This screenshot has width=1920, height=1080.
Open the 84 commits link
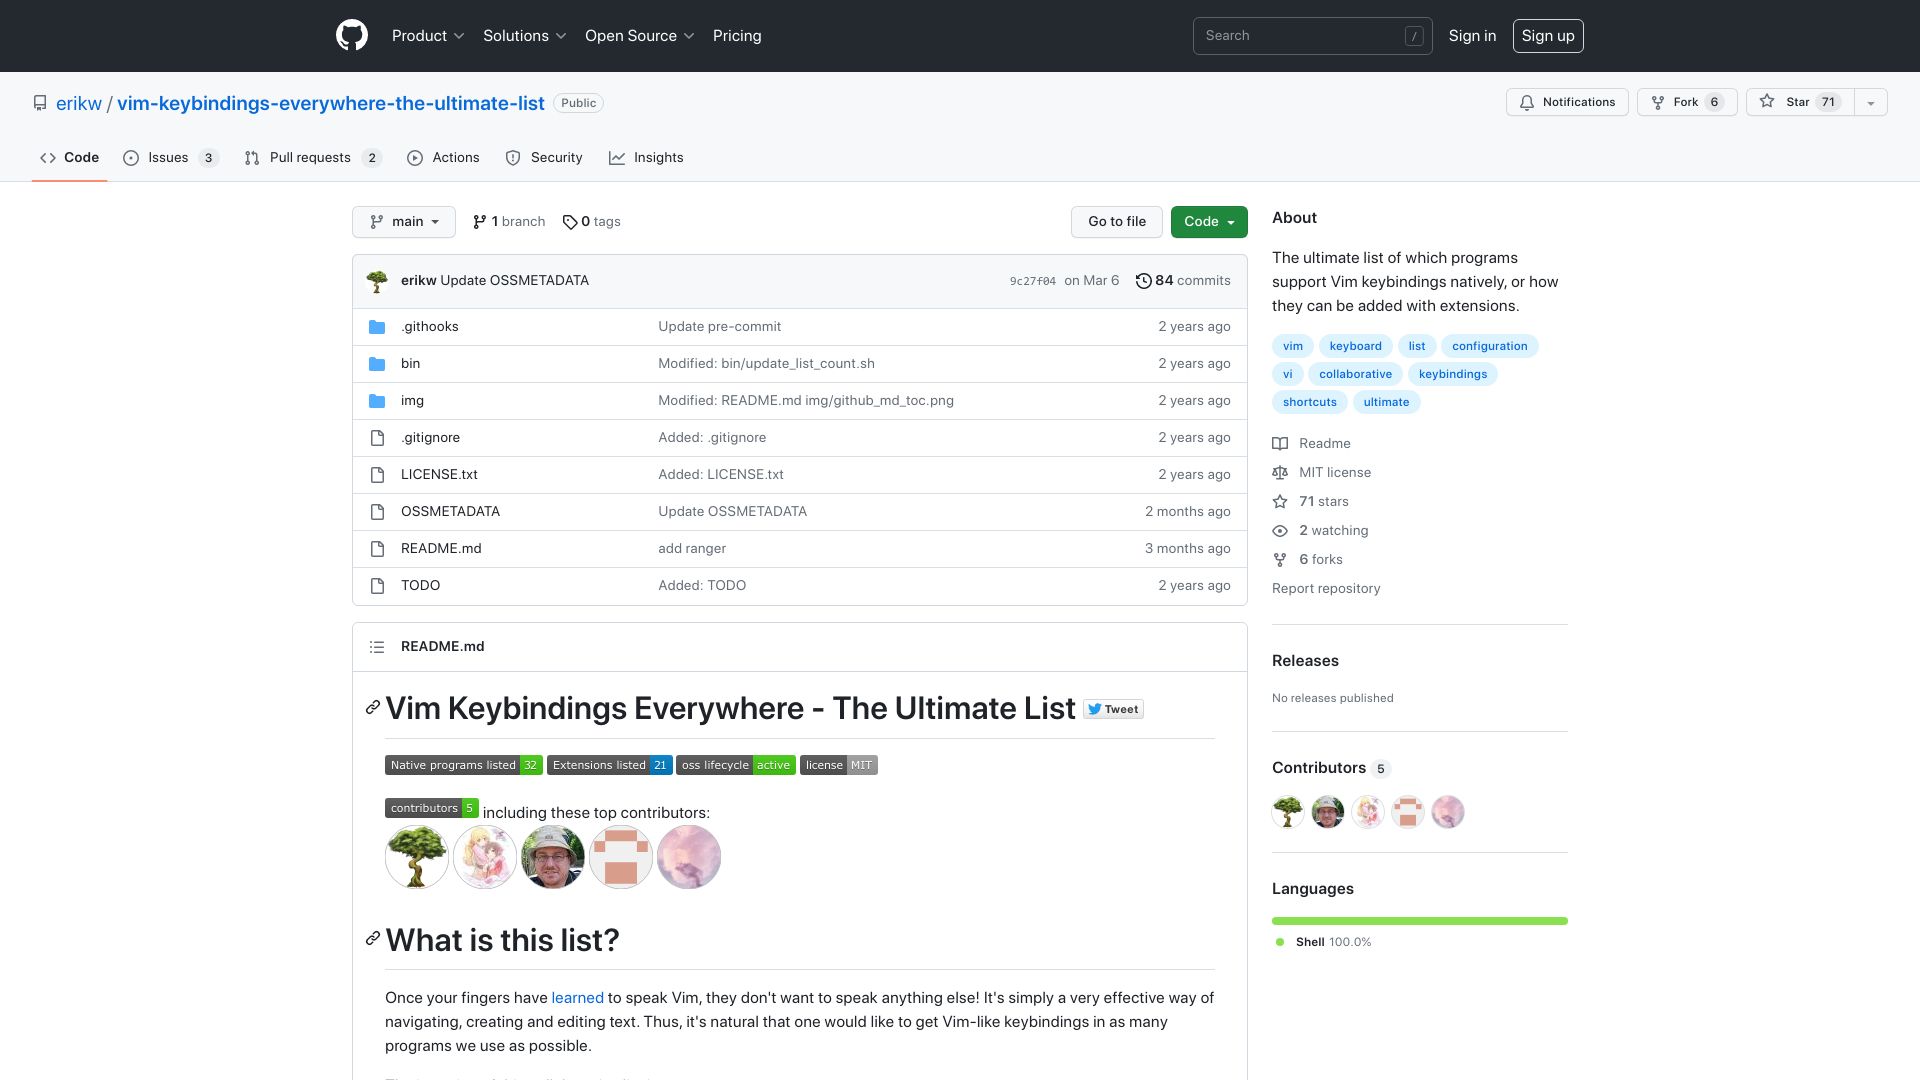[1183, 281]
